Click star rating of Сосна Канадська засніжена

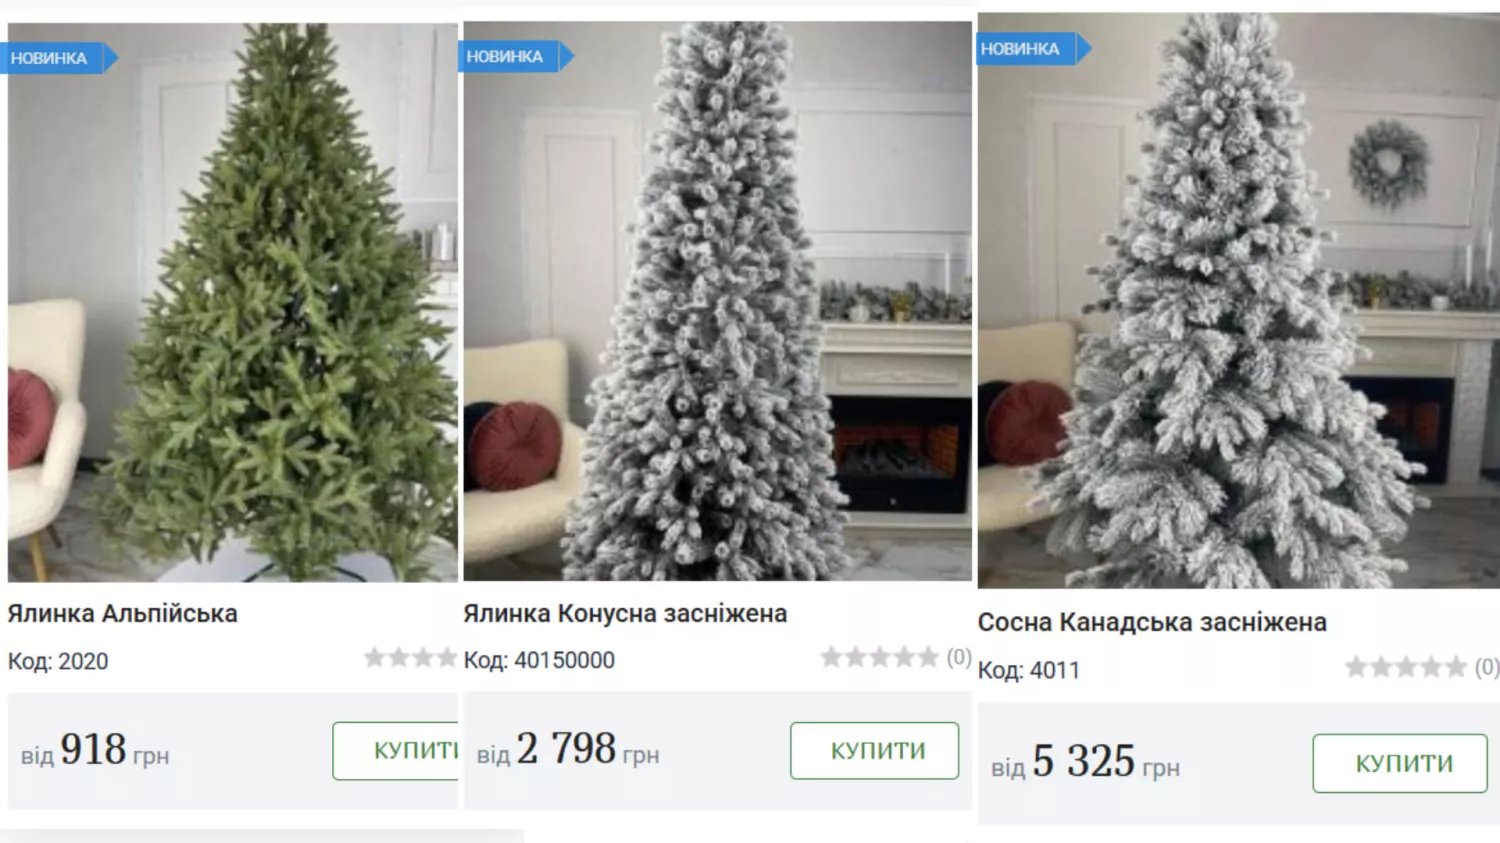1406,667
